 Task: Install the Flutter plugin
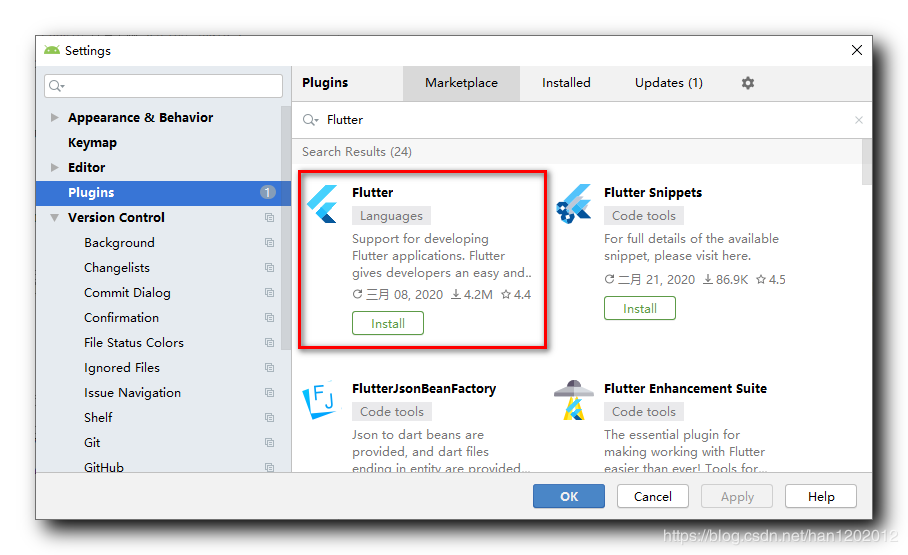388,323
